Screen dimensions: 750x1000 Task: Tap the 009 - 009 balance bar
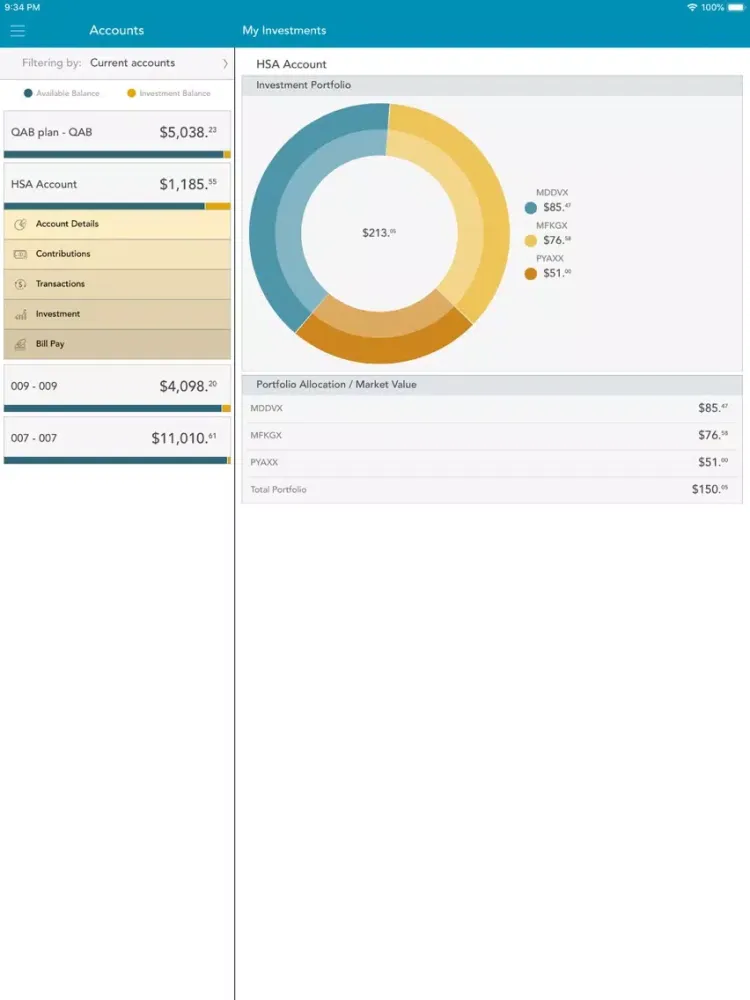click(117, 408)
